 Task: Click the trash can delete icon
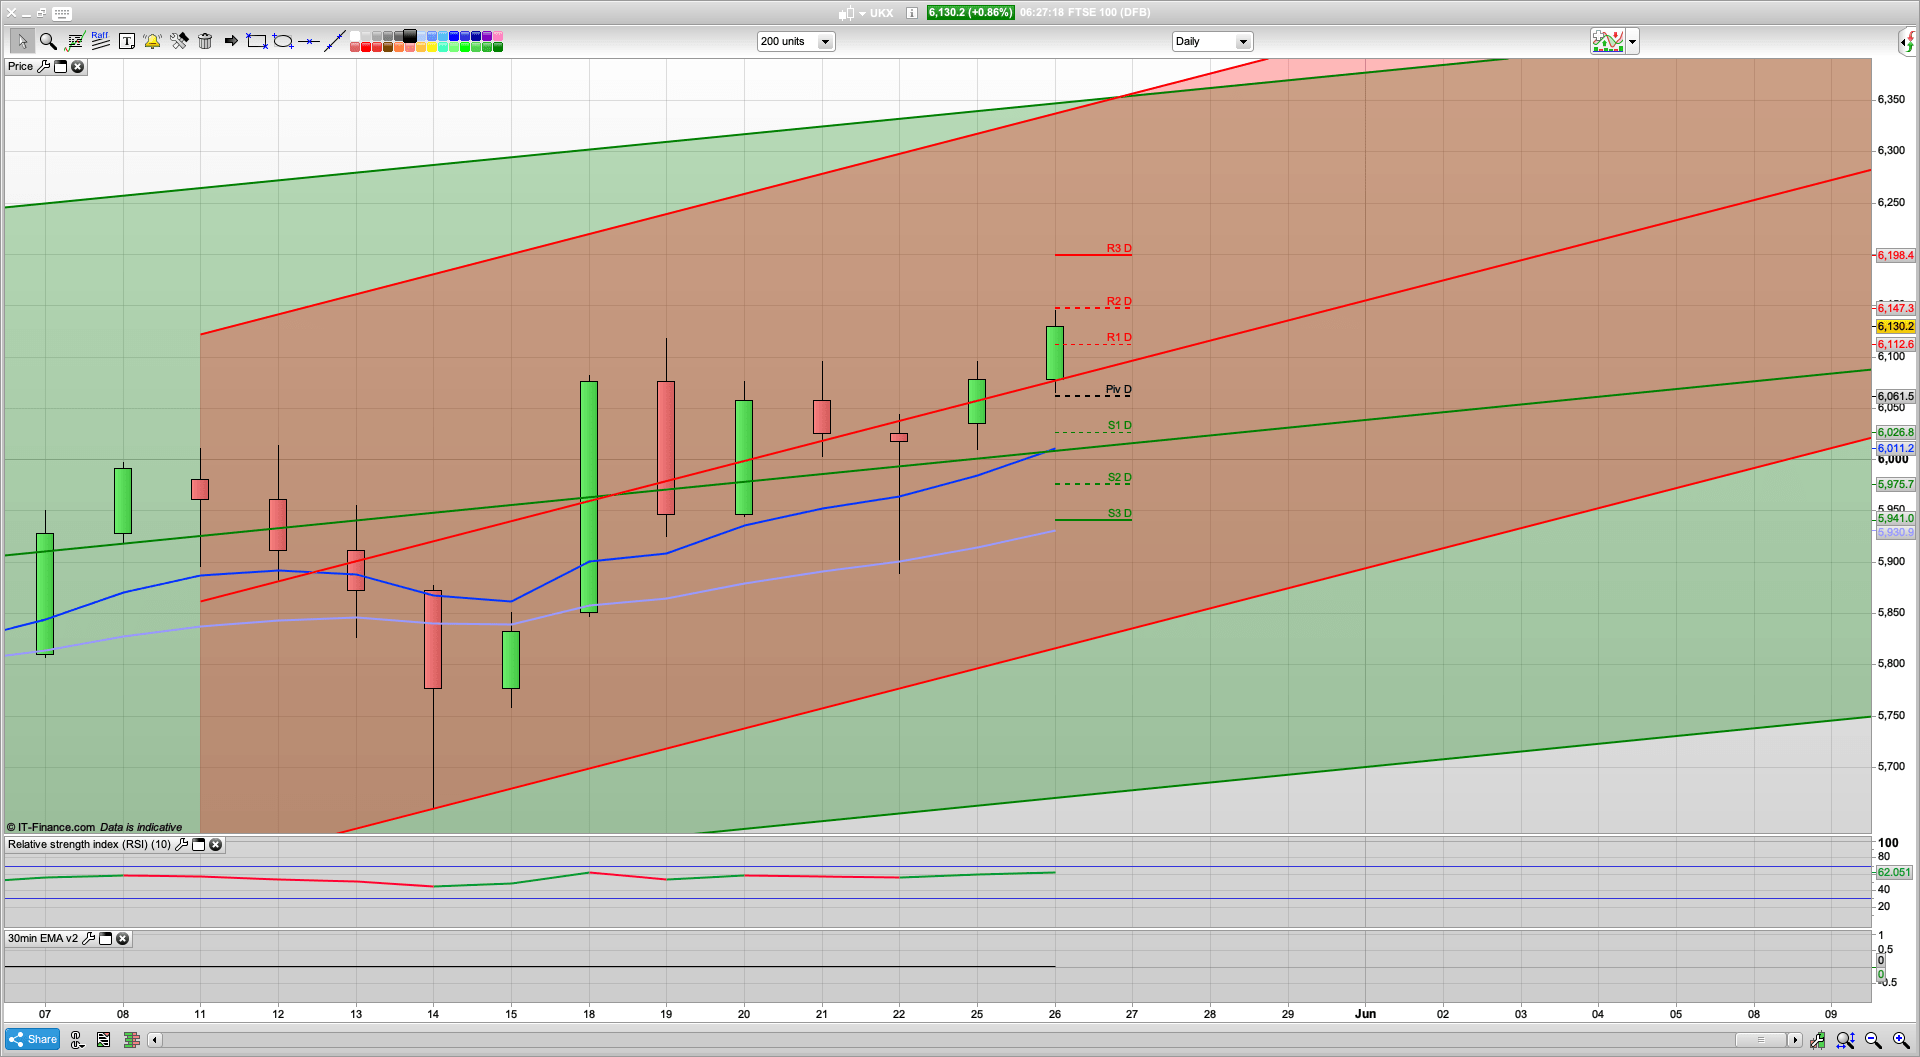point(205,41)
